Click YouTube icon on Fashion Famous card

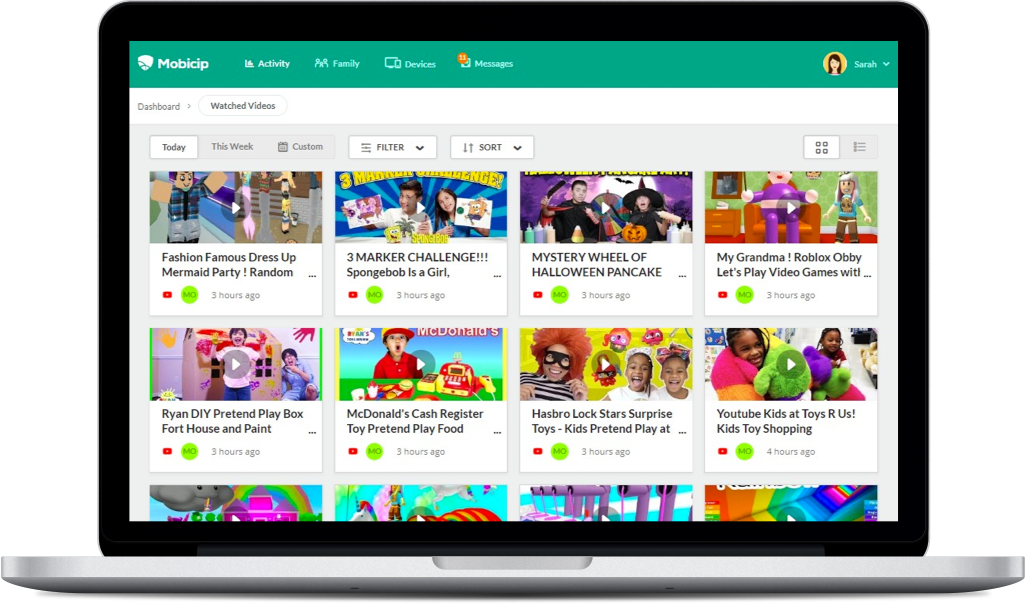coord(168,295)
